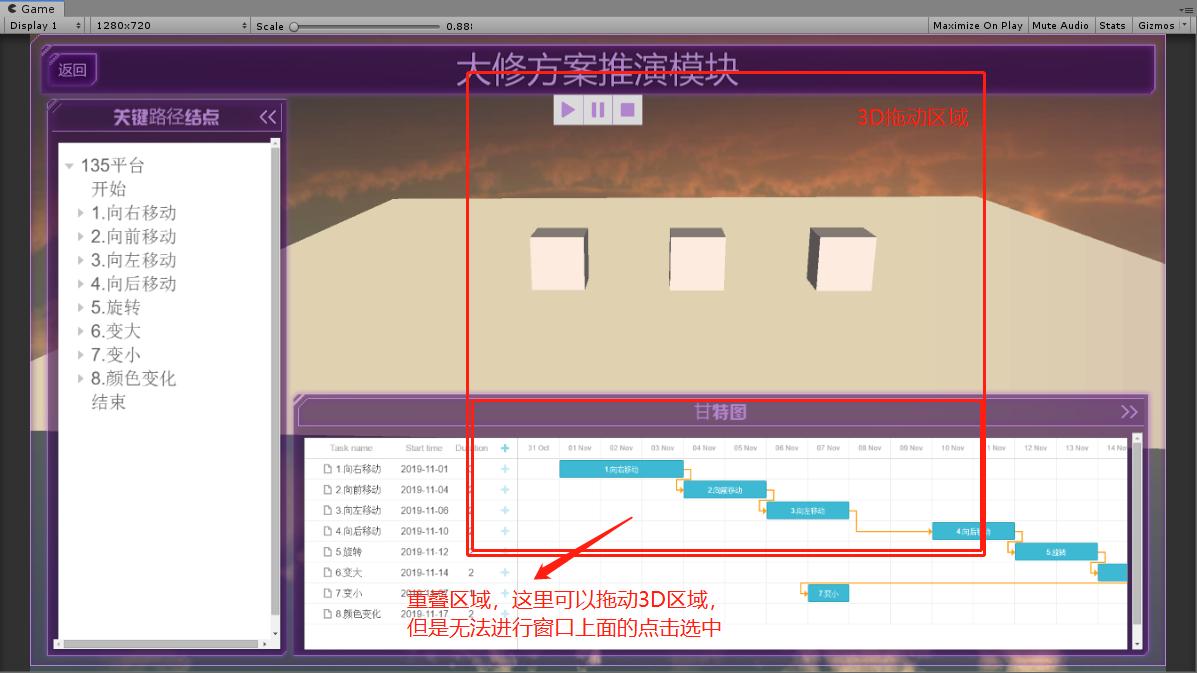
Task: Click the plus icon on 6.变大 row
Action: 505,572
